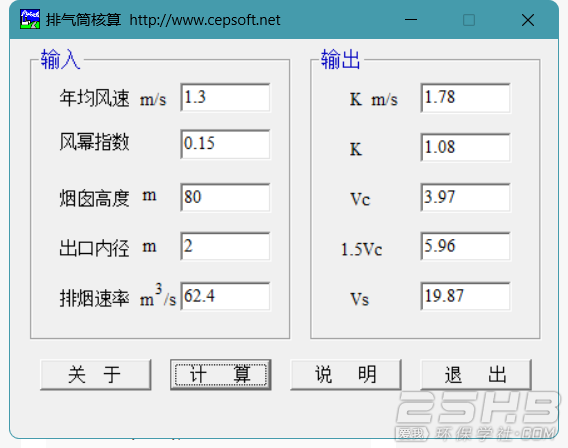Click the K m/s output field

coord(465,98)
